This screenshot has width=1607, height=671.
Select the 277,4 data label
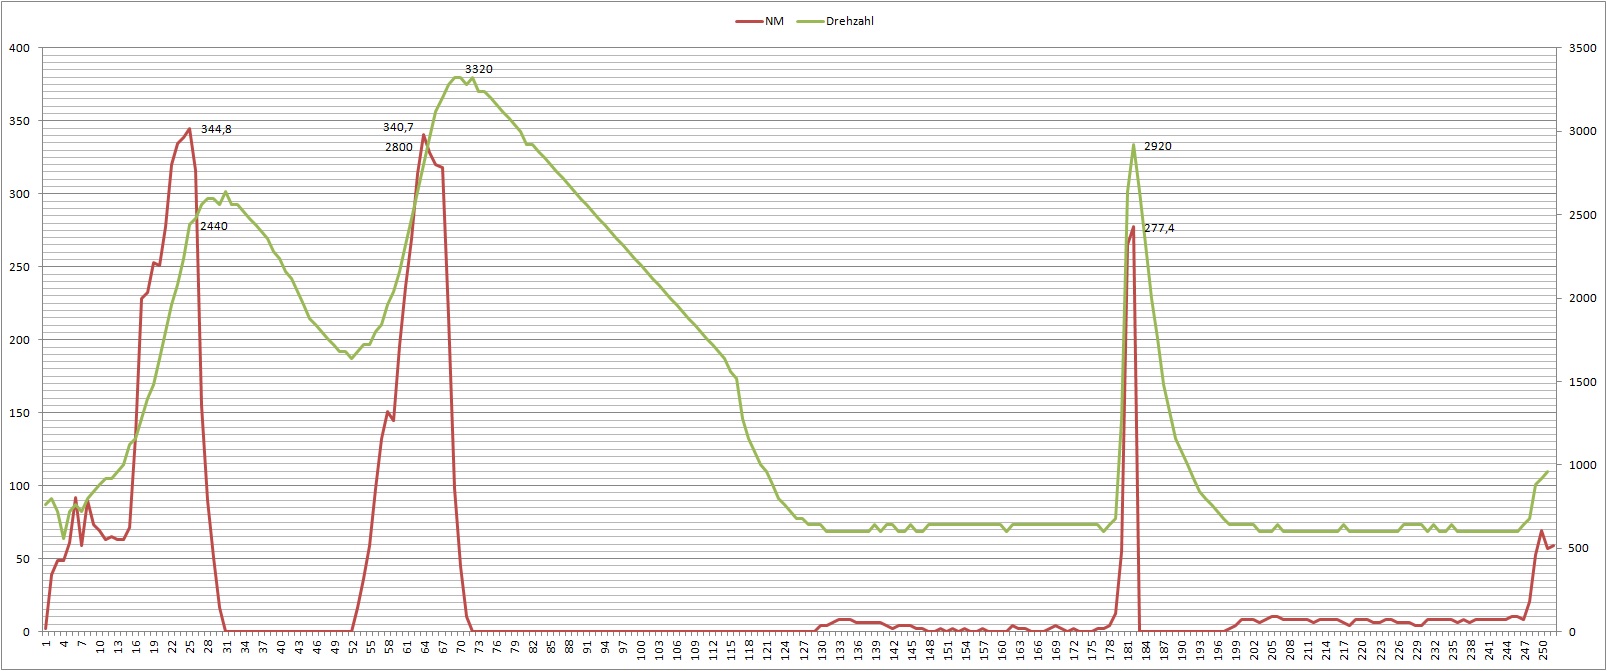pos(1159,228)
